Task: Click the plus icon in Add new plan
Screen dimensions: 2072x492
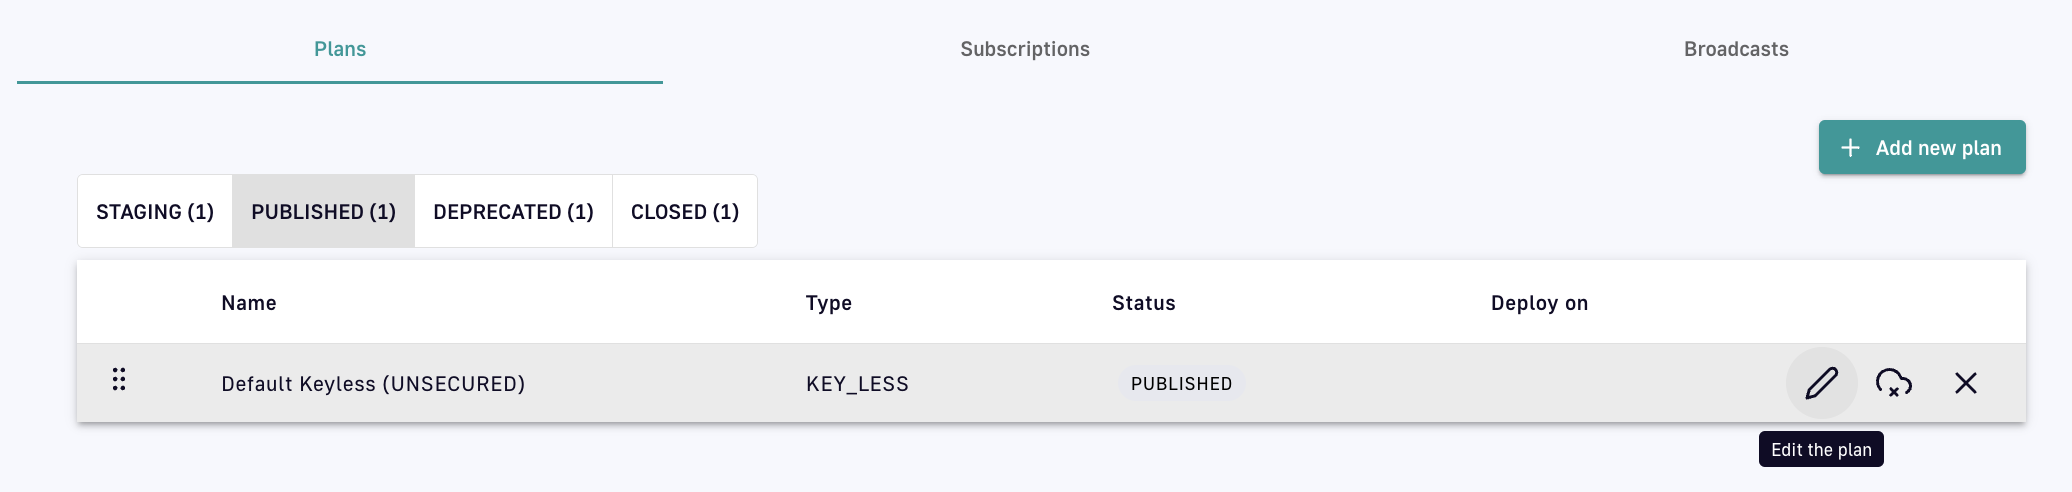Action: point(1850,148)
